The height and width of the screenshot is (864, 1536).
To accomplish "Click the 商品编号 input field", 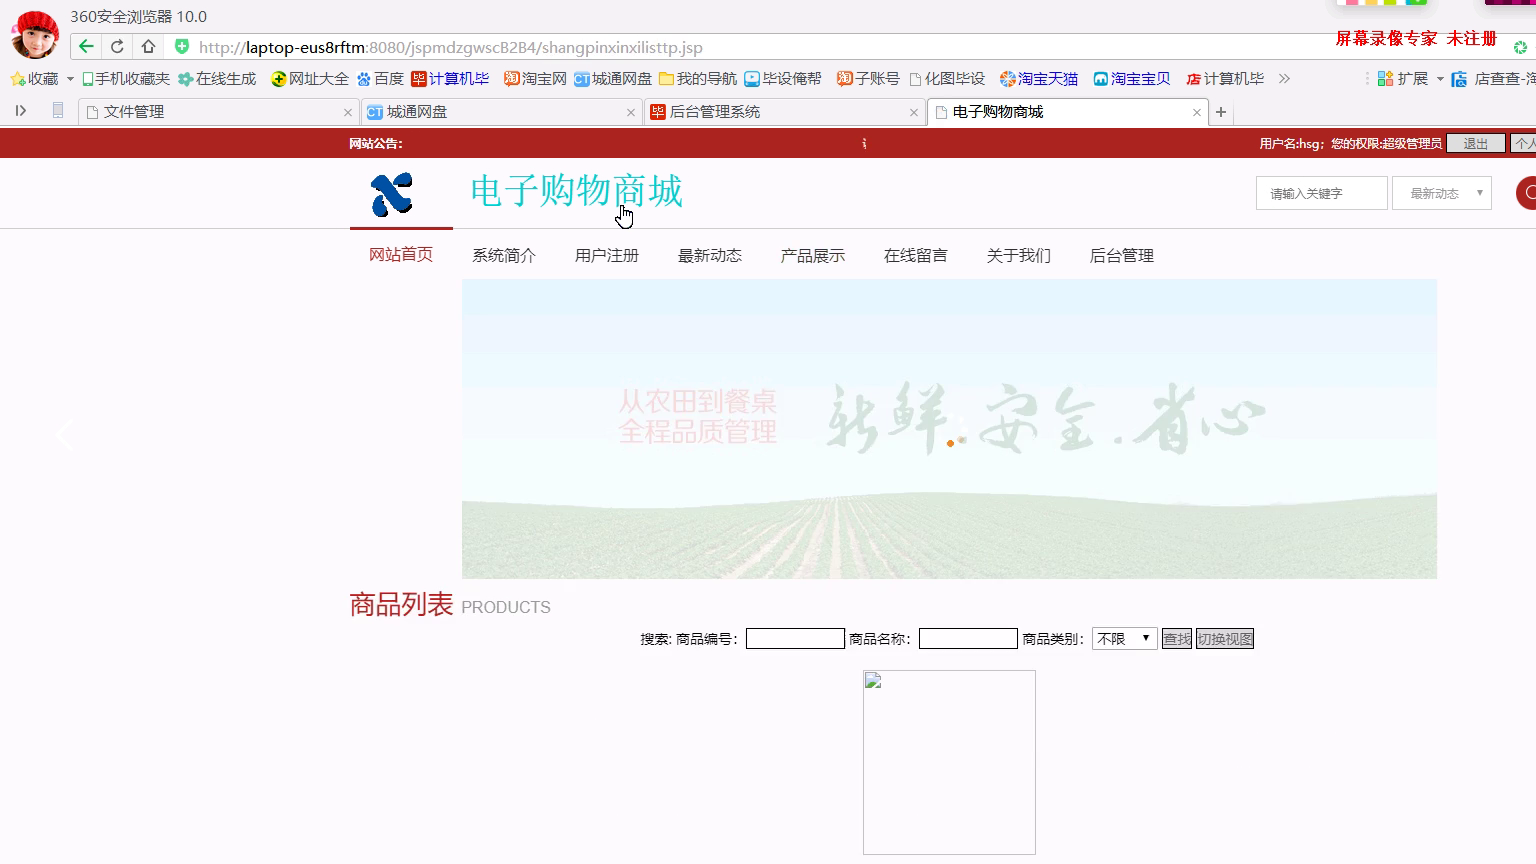I will point(795,639).
